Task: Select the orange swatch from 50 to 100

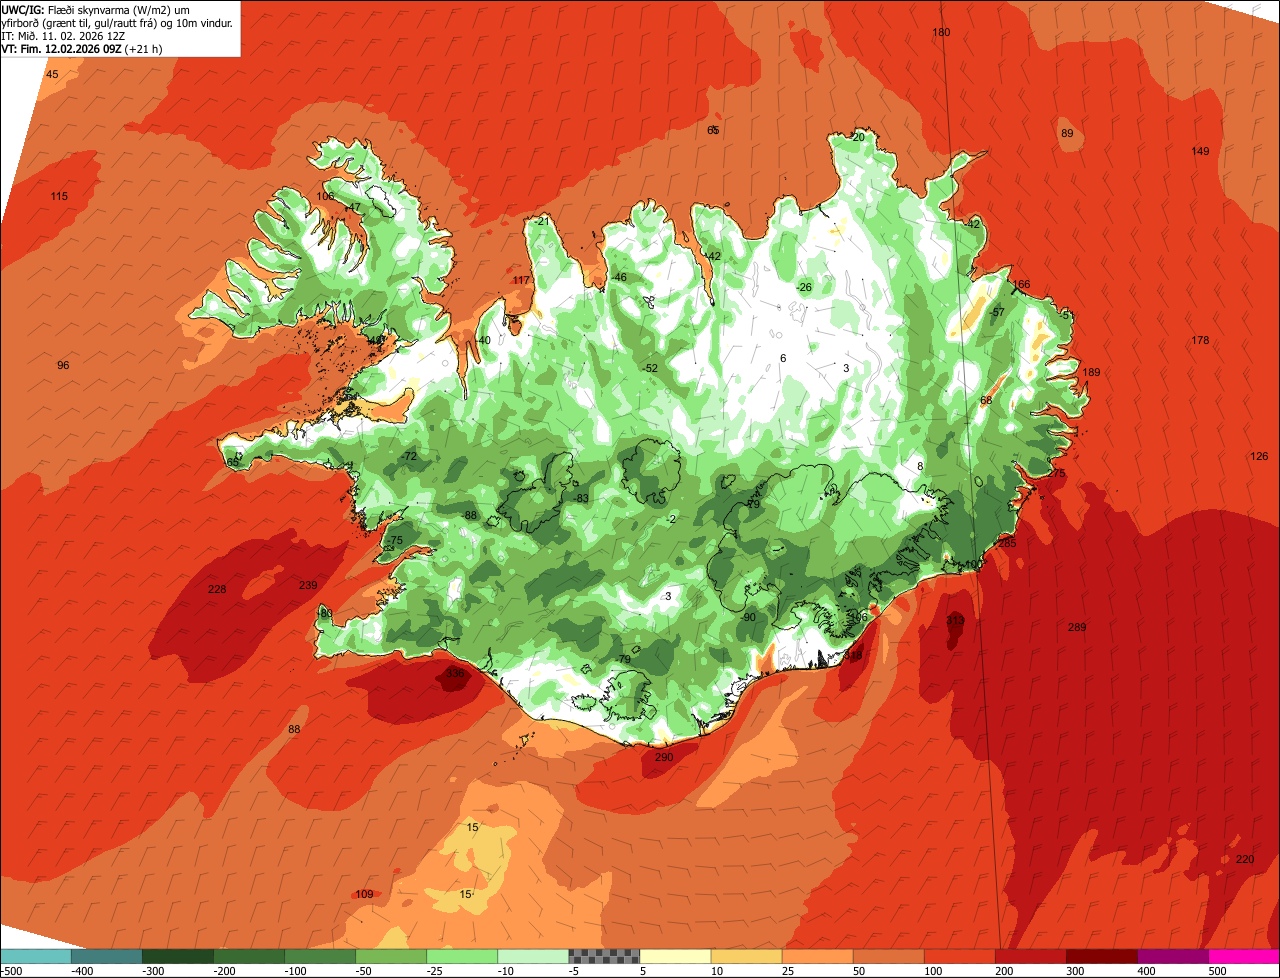Action: (888, 956)
